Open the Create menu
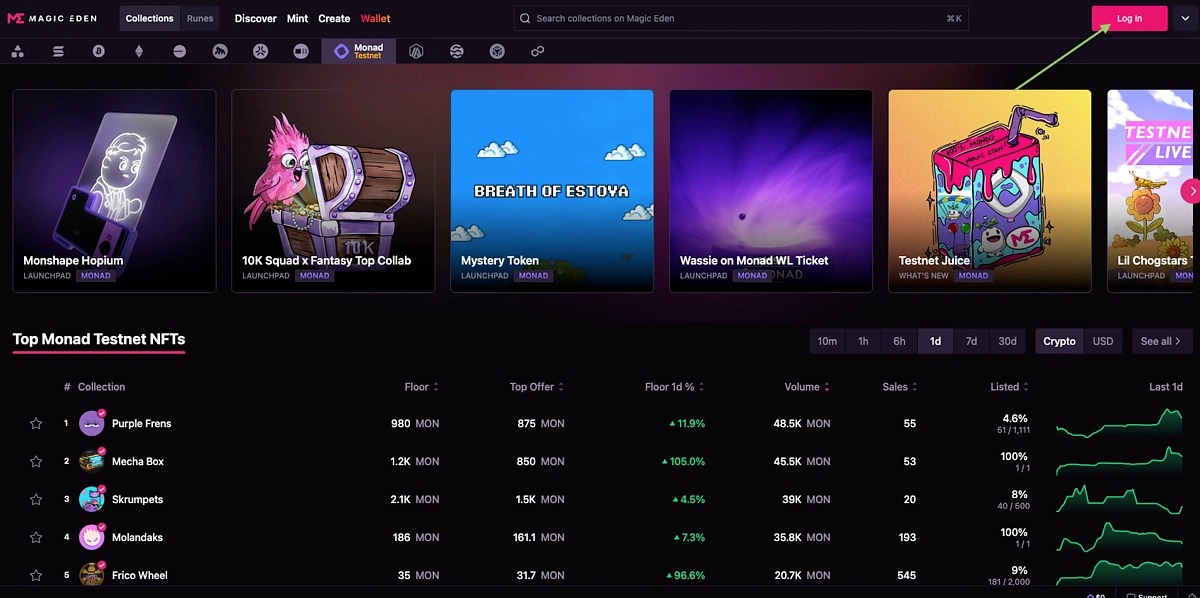The width and height of the screenshot is (1200, 598). [x=334, y=18]
